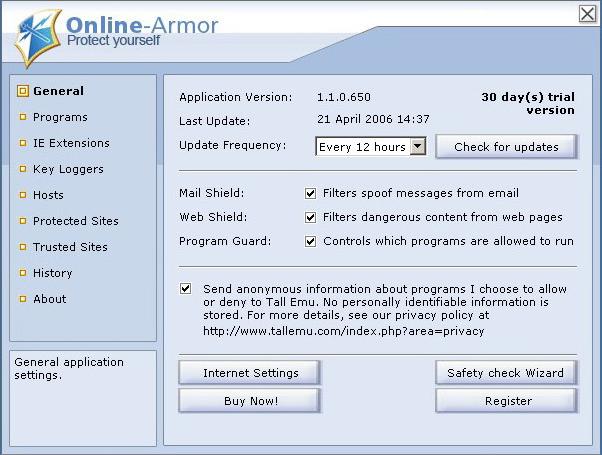Viewport: 602px width, 455px height.
Task: Uncheck the Program Guard checkbox
Action: pyautogui.click(x=310, y=242)
